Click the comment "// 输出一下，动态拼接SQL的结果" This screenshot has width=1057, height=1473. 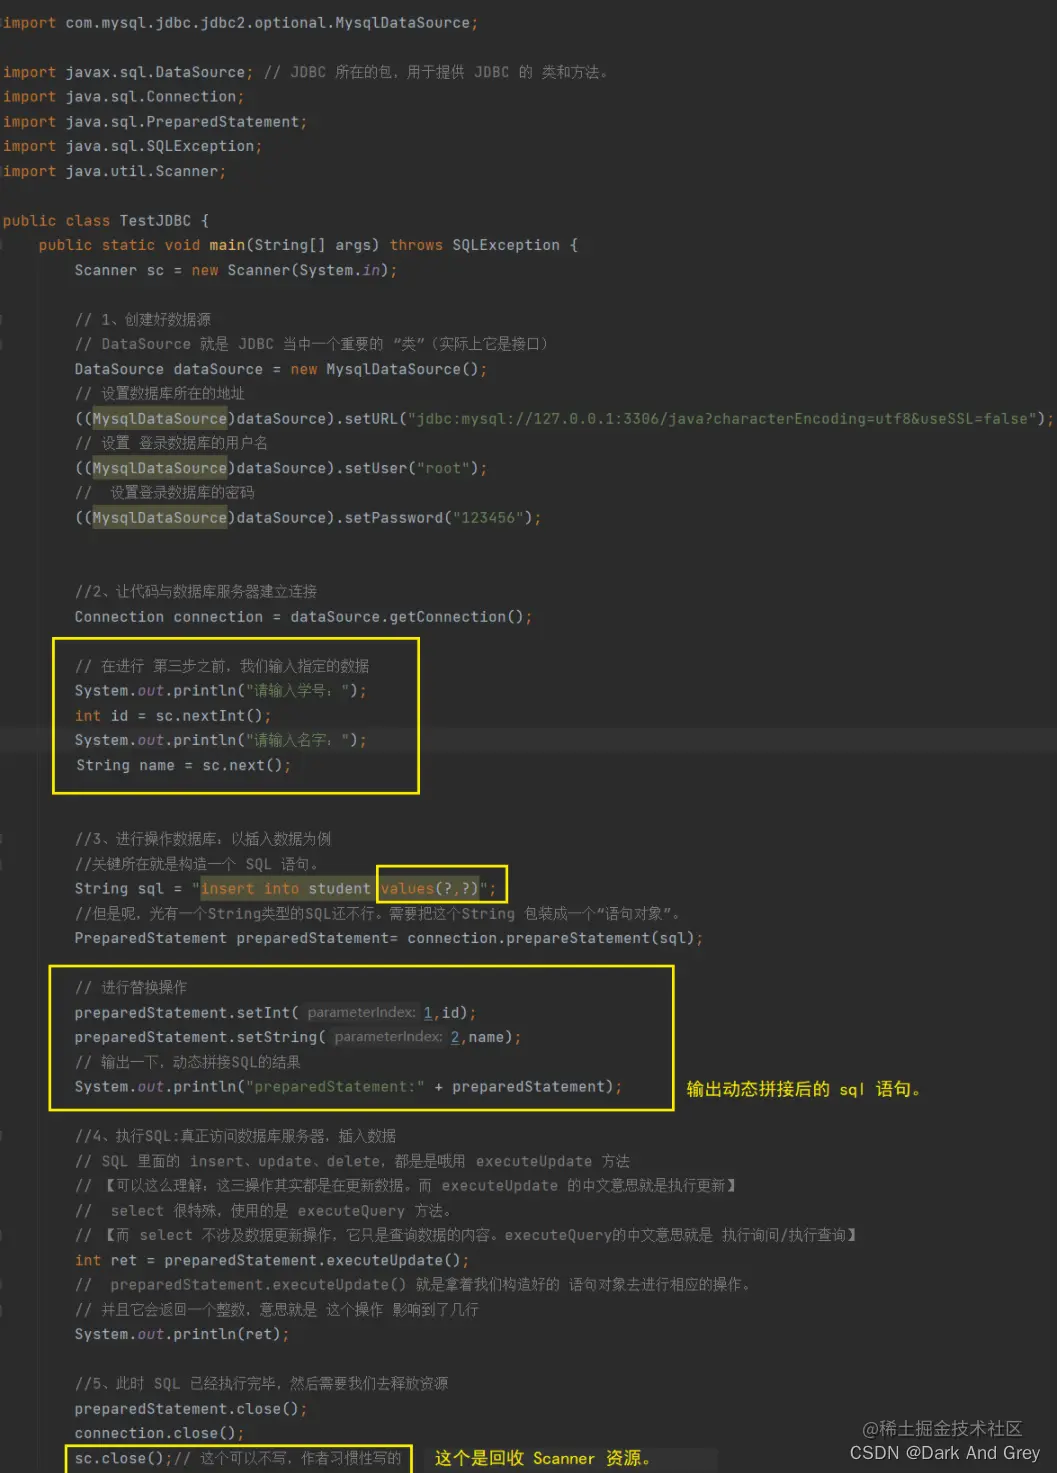click(x=188, y=1062)
